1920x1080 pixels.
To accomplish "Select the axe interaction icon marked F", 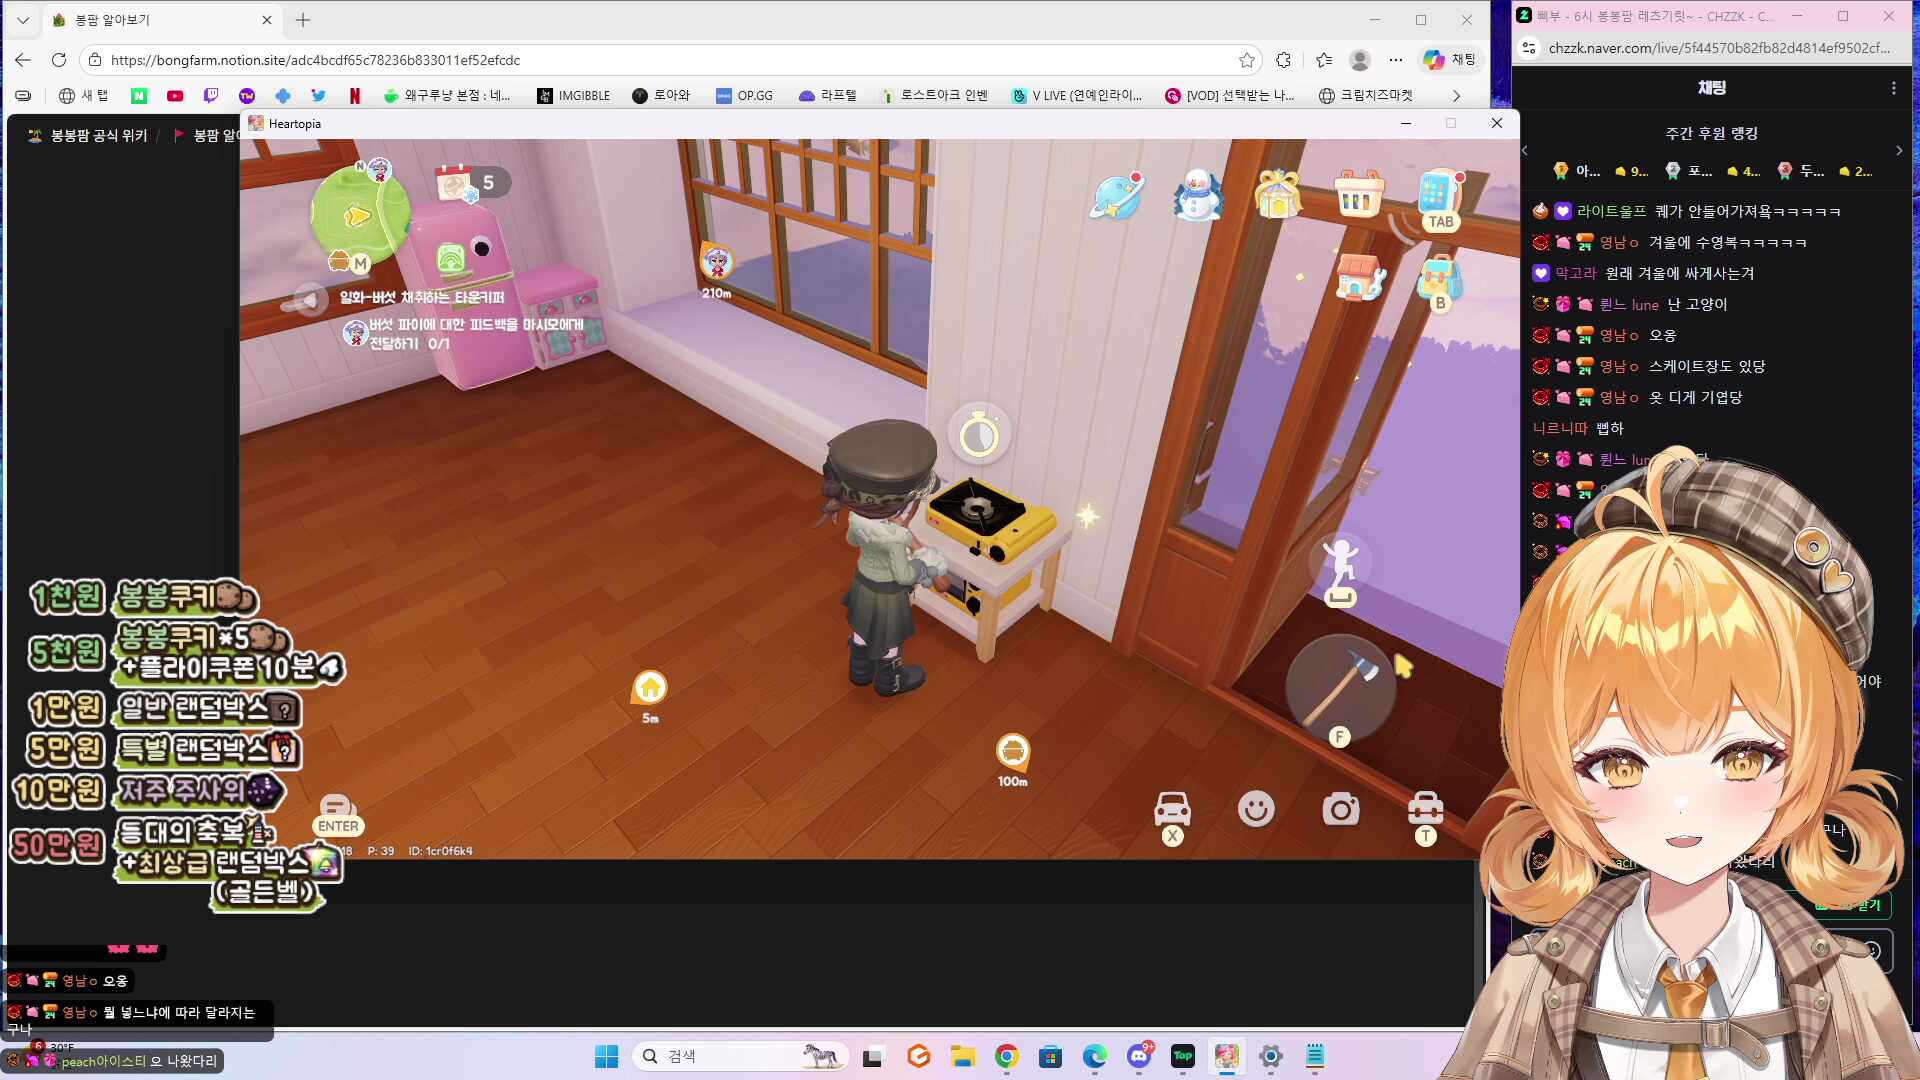I will [1341, 688].
